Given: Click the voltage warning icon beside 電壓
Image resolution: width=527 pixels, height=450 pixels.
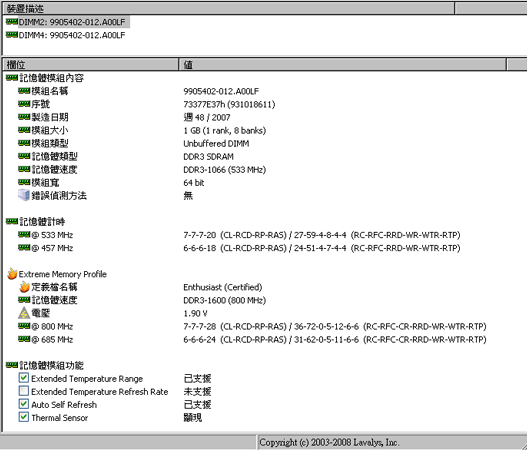Looking at the screenshot, I should [24, 313].
